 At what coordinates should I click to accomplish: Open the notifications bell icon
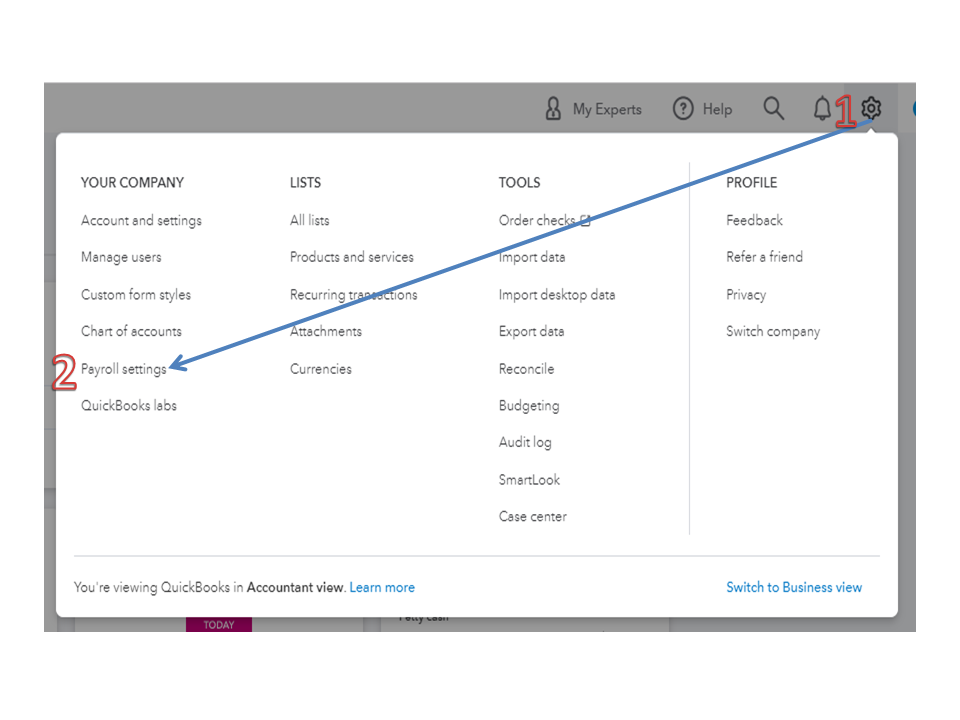[822, 109]
